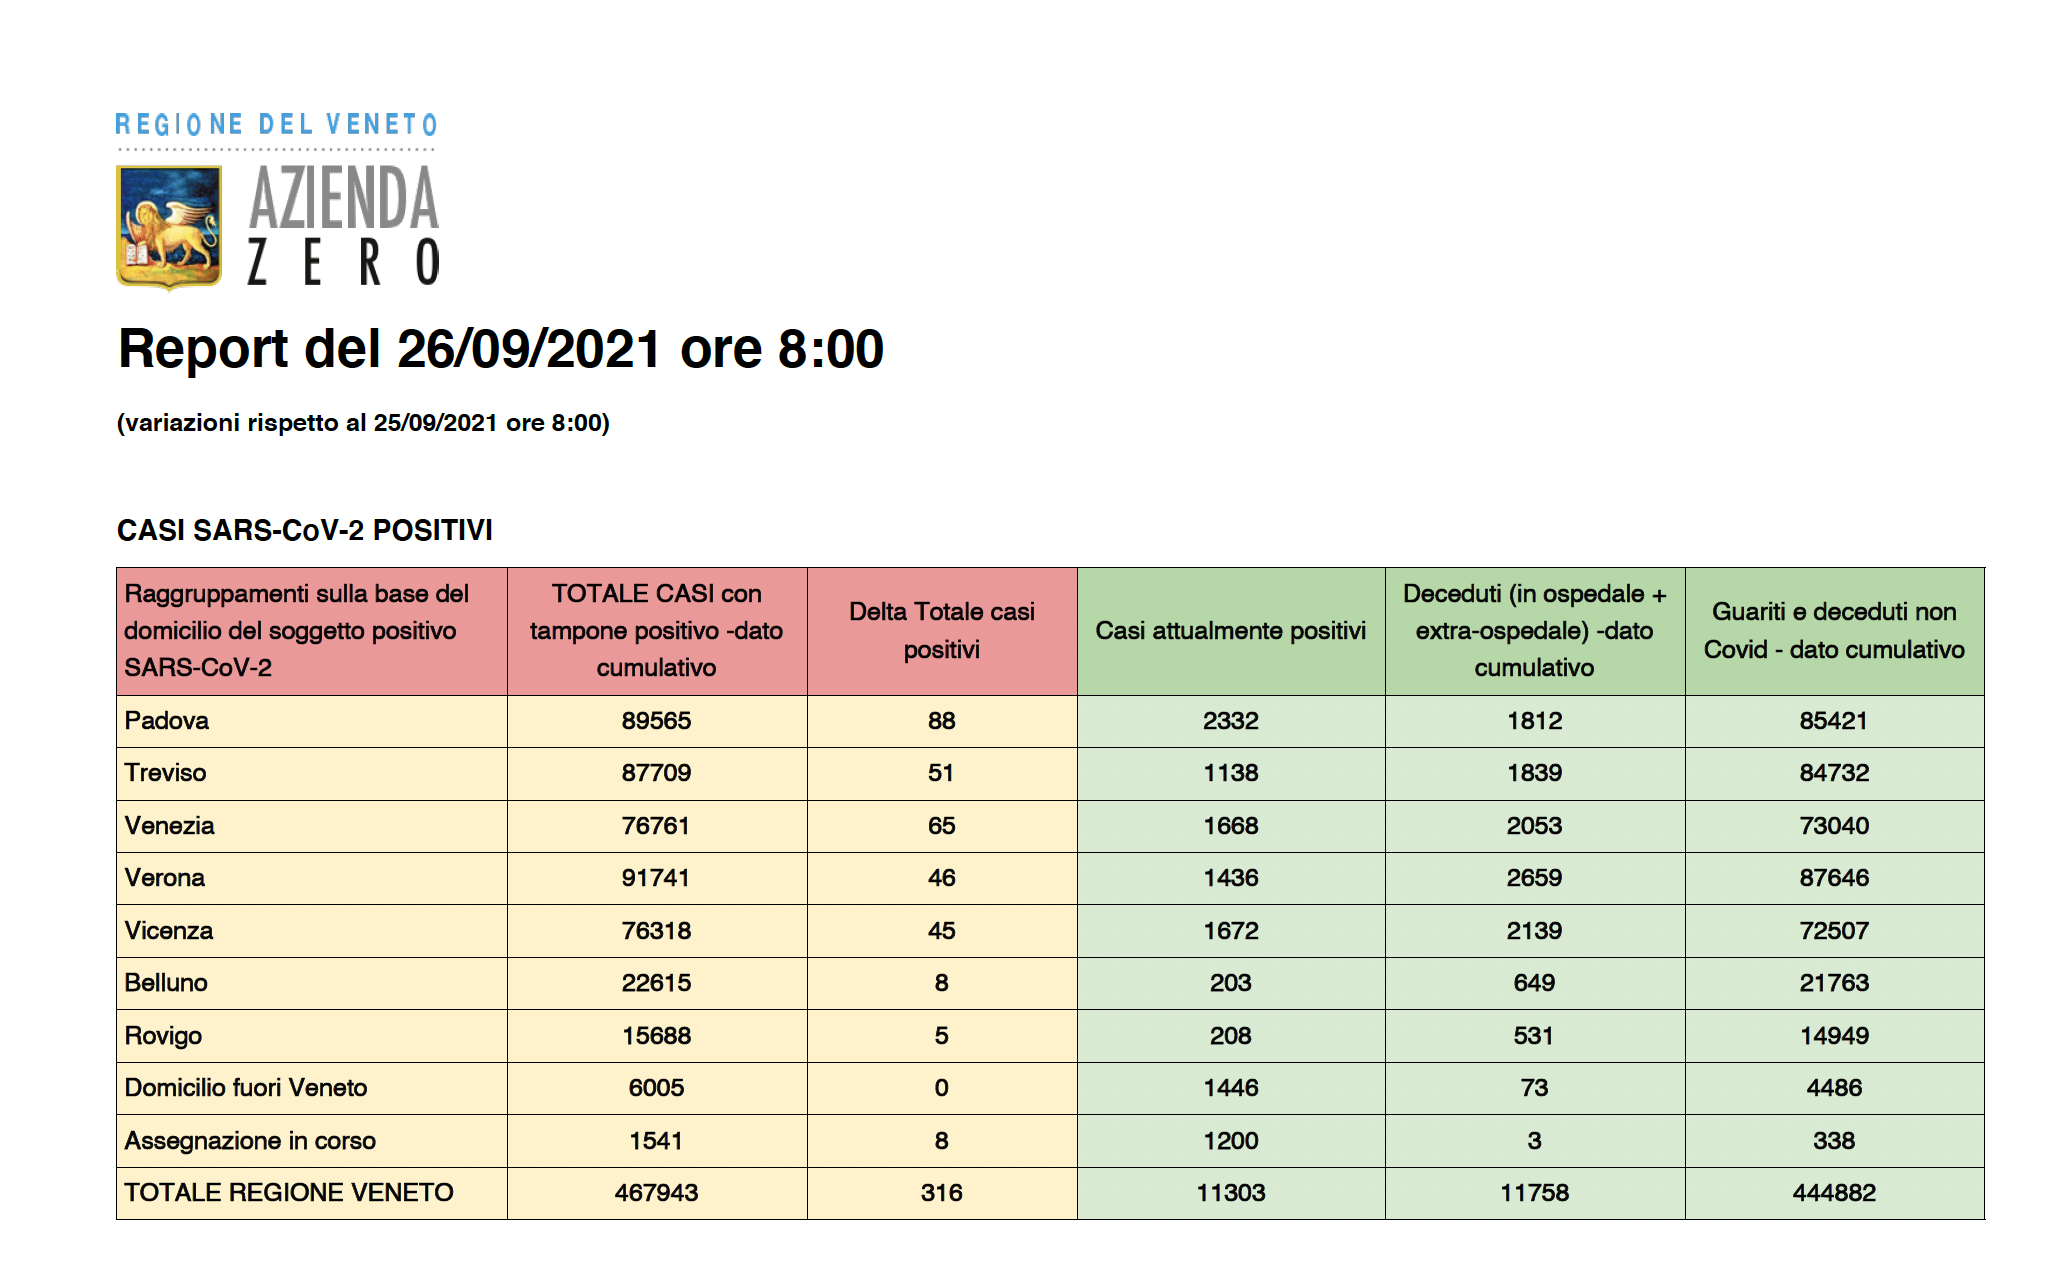Click Vicenza delta value 45

[x=942, y=931]
